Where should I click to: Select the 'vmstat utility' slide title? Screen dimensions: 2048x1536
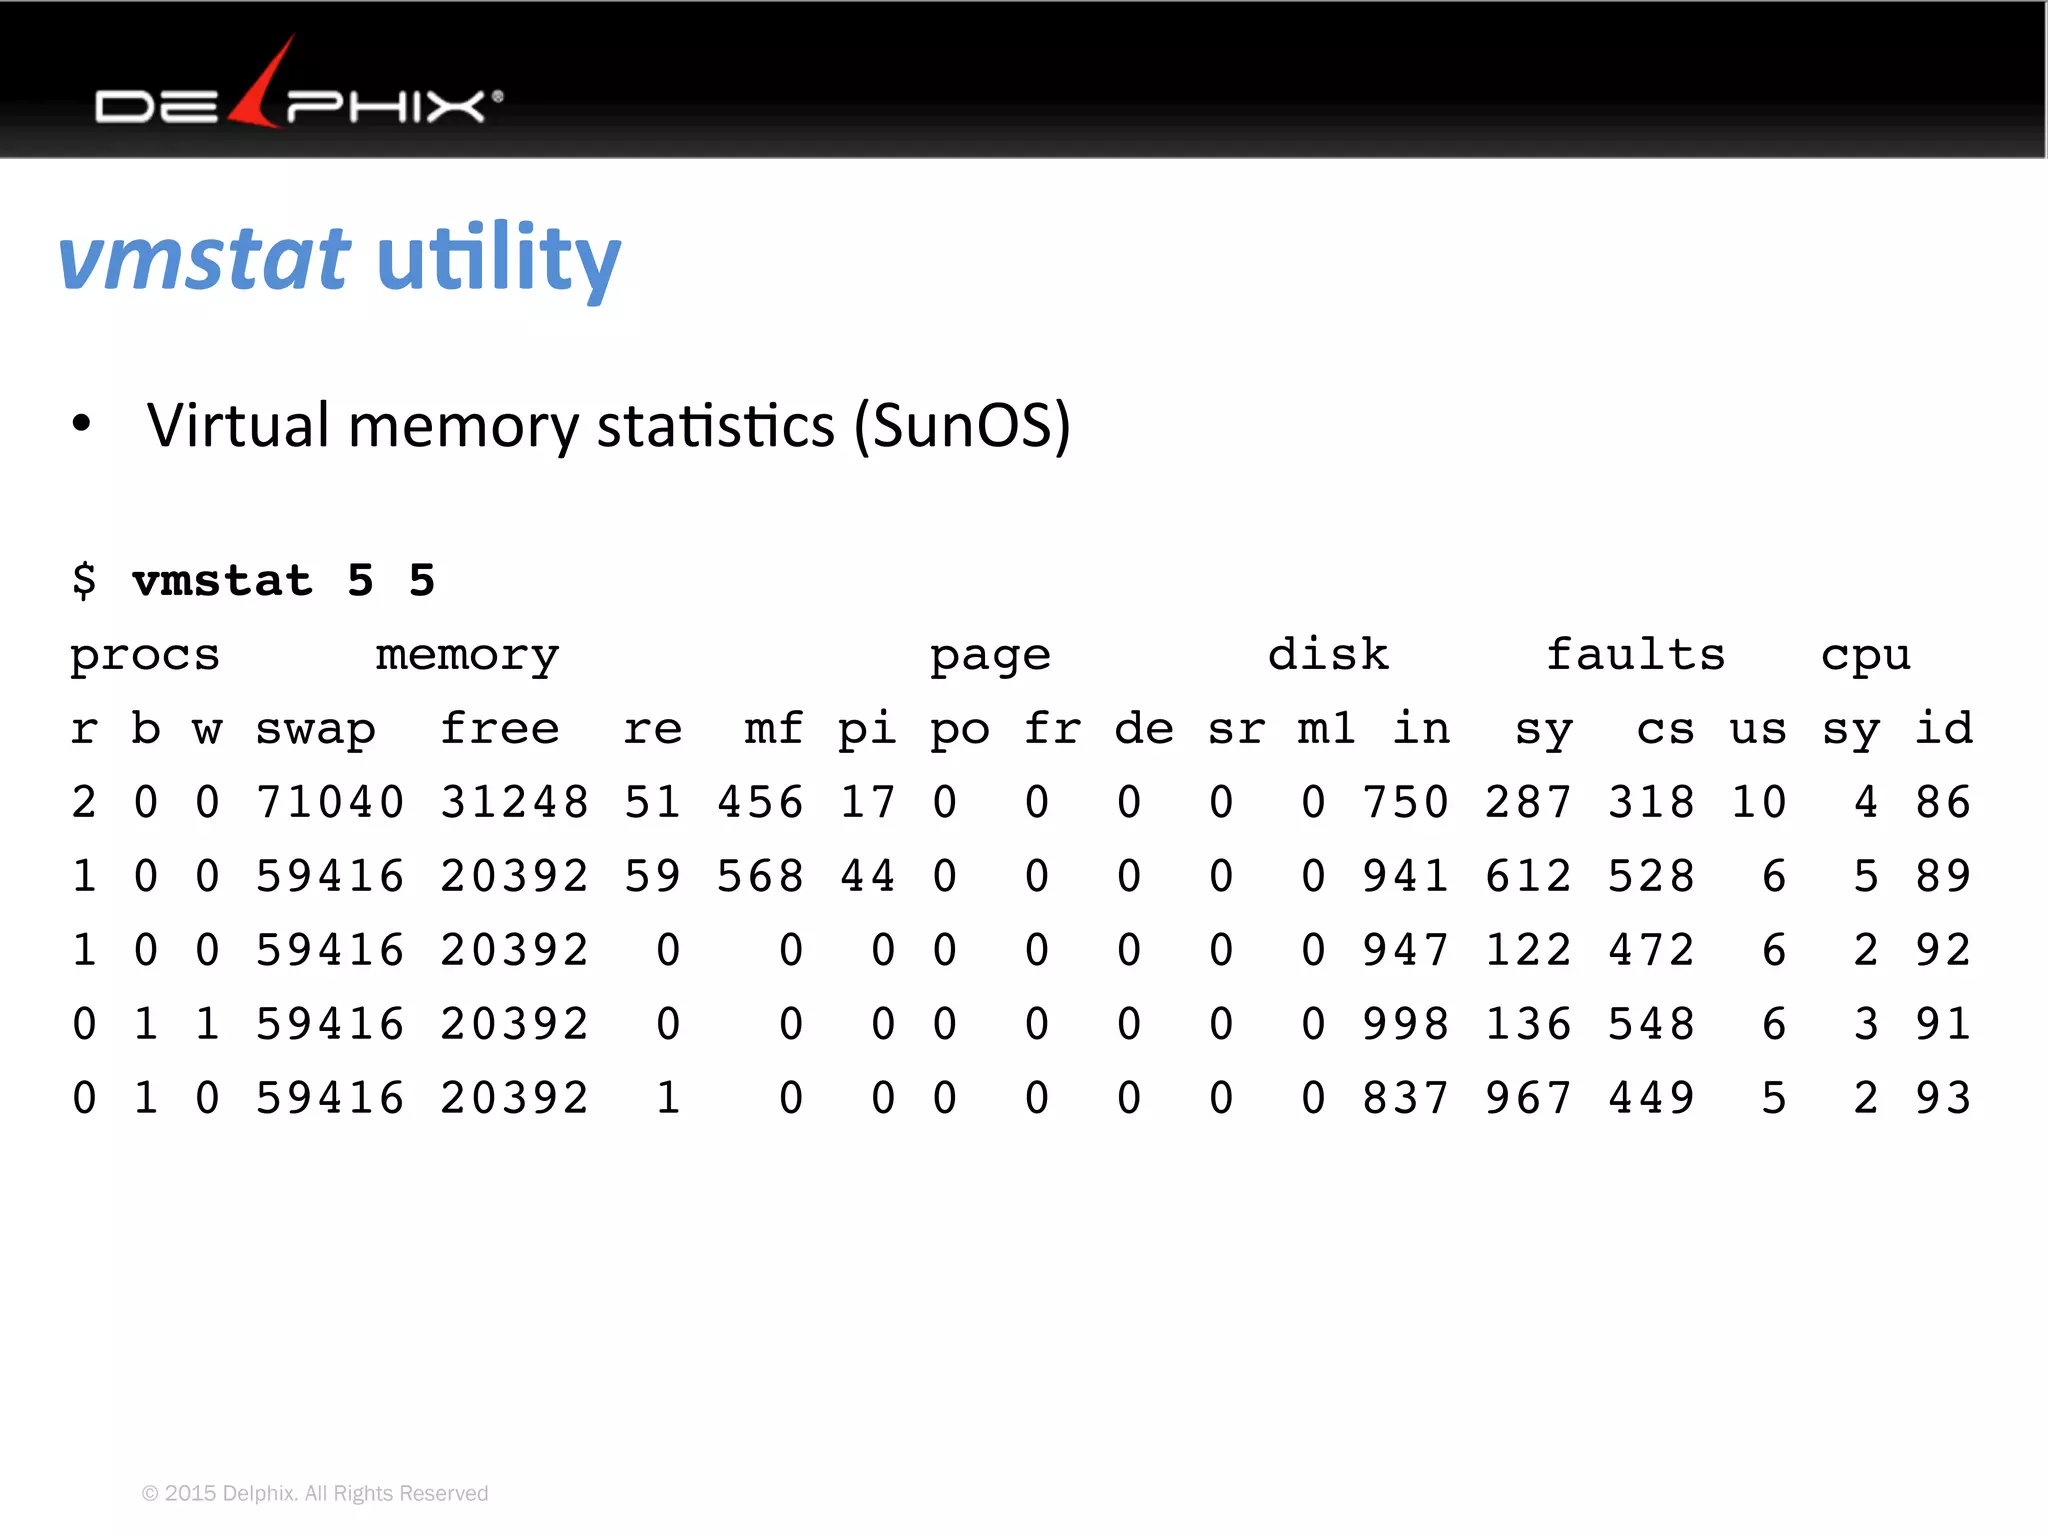pyautogui.click(x=340, y=258)
